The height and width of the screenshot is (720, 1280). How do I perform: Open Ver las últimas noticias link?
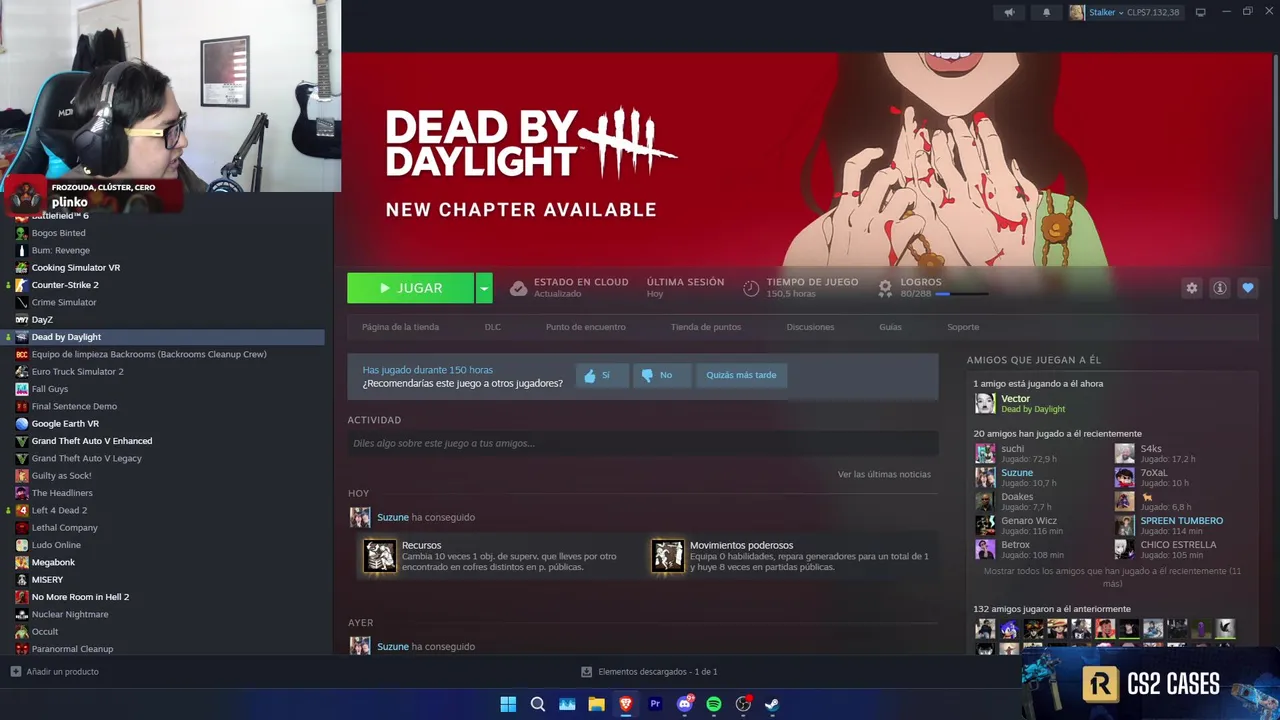click(x=884, y=474)
